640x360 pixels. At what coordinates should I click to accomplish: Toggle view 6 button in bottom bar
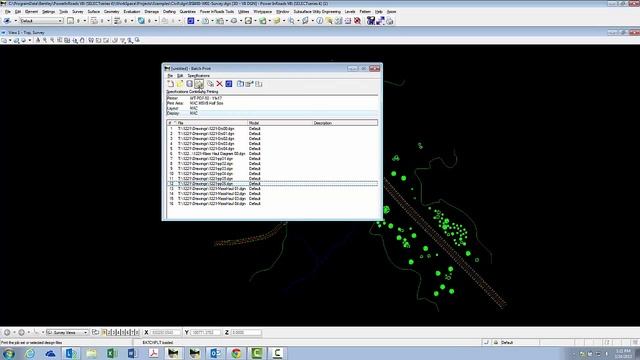tap(128, 332)
